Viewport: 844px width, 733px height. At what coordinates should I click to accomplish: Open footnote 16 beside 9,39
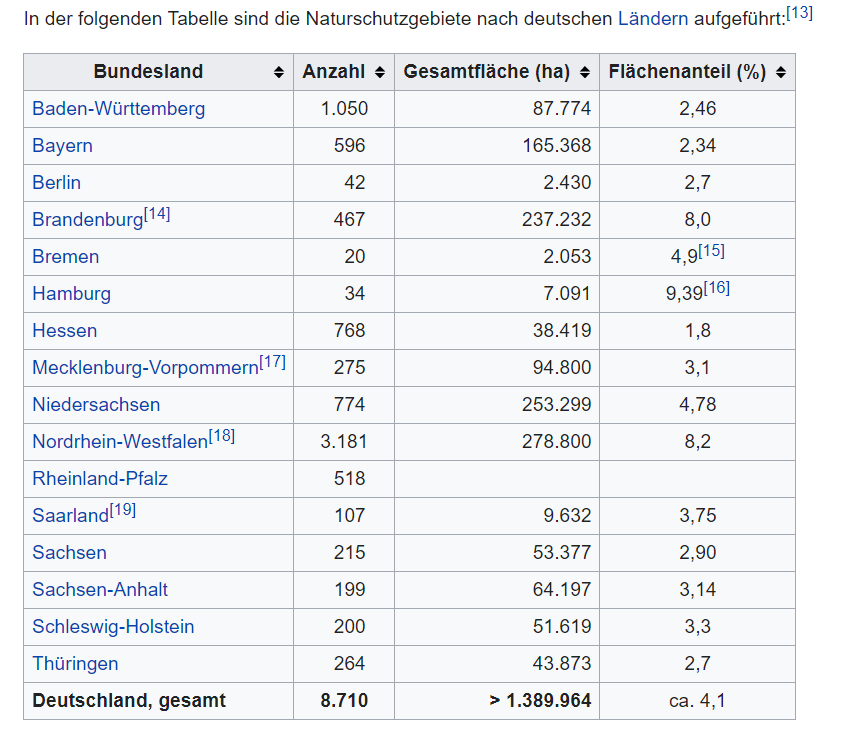tap(716, 288)
